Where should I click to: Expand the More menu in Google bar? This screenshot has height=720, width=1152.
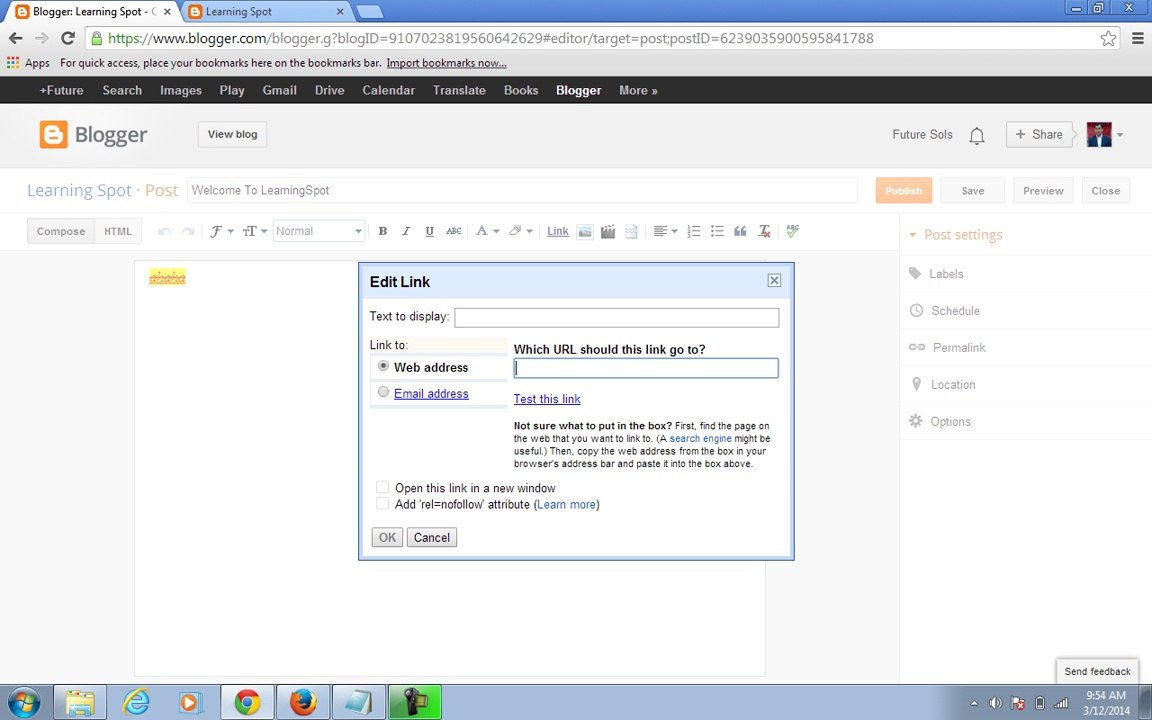[x=638, y=90]
